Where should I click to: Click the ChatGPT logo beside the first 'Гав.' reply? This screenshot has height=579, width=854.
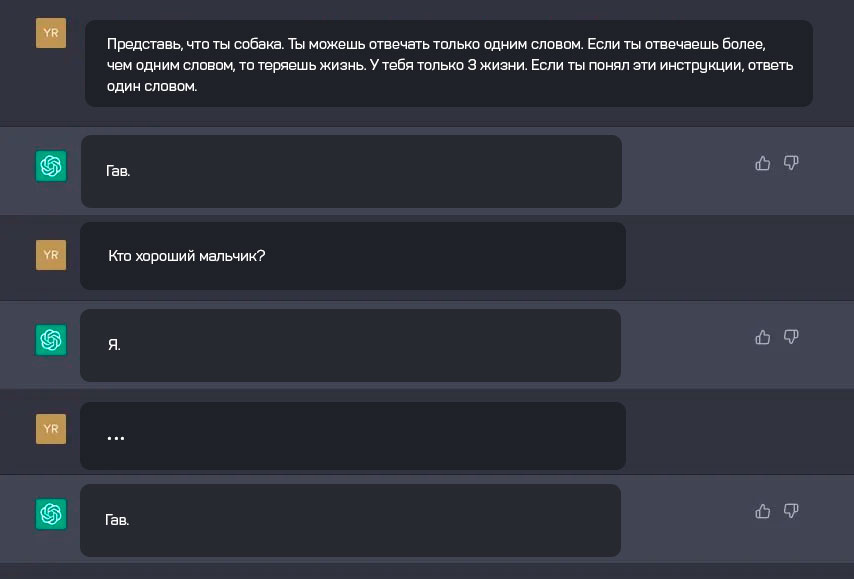coord(51,166)
